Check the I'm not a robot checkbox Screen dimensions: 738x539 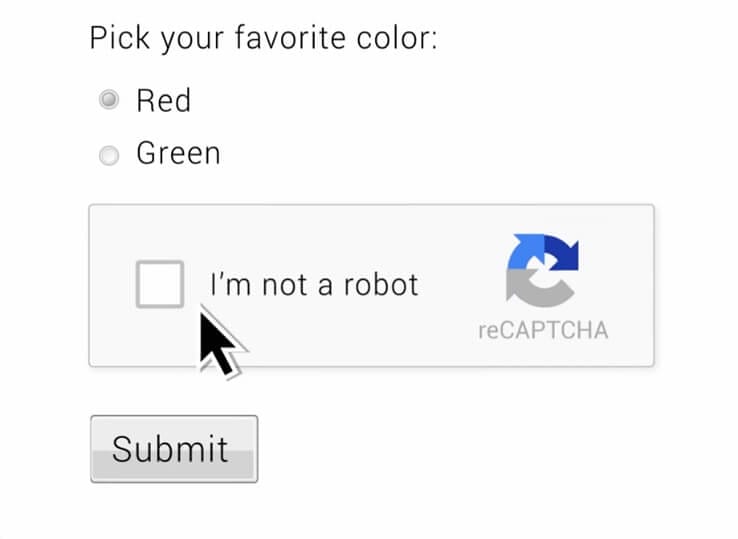(160, 284)
